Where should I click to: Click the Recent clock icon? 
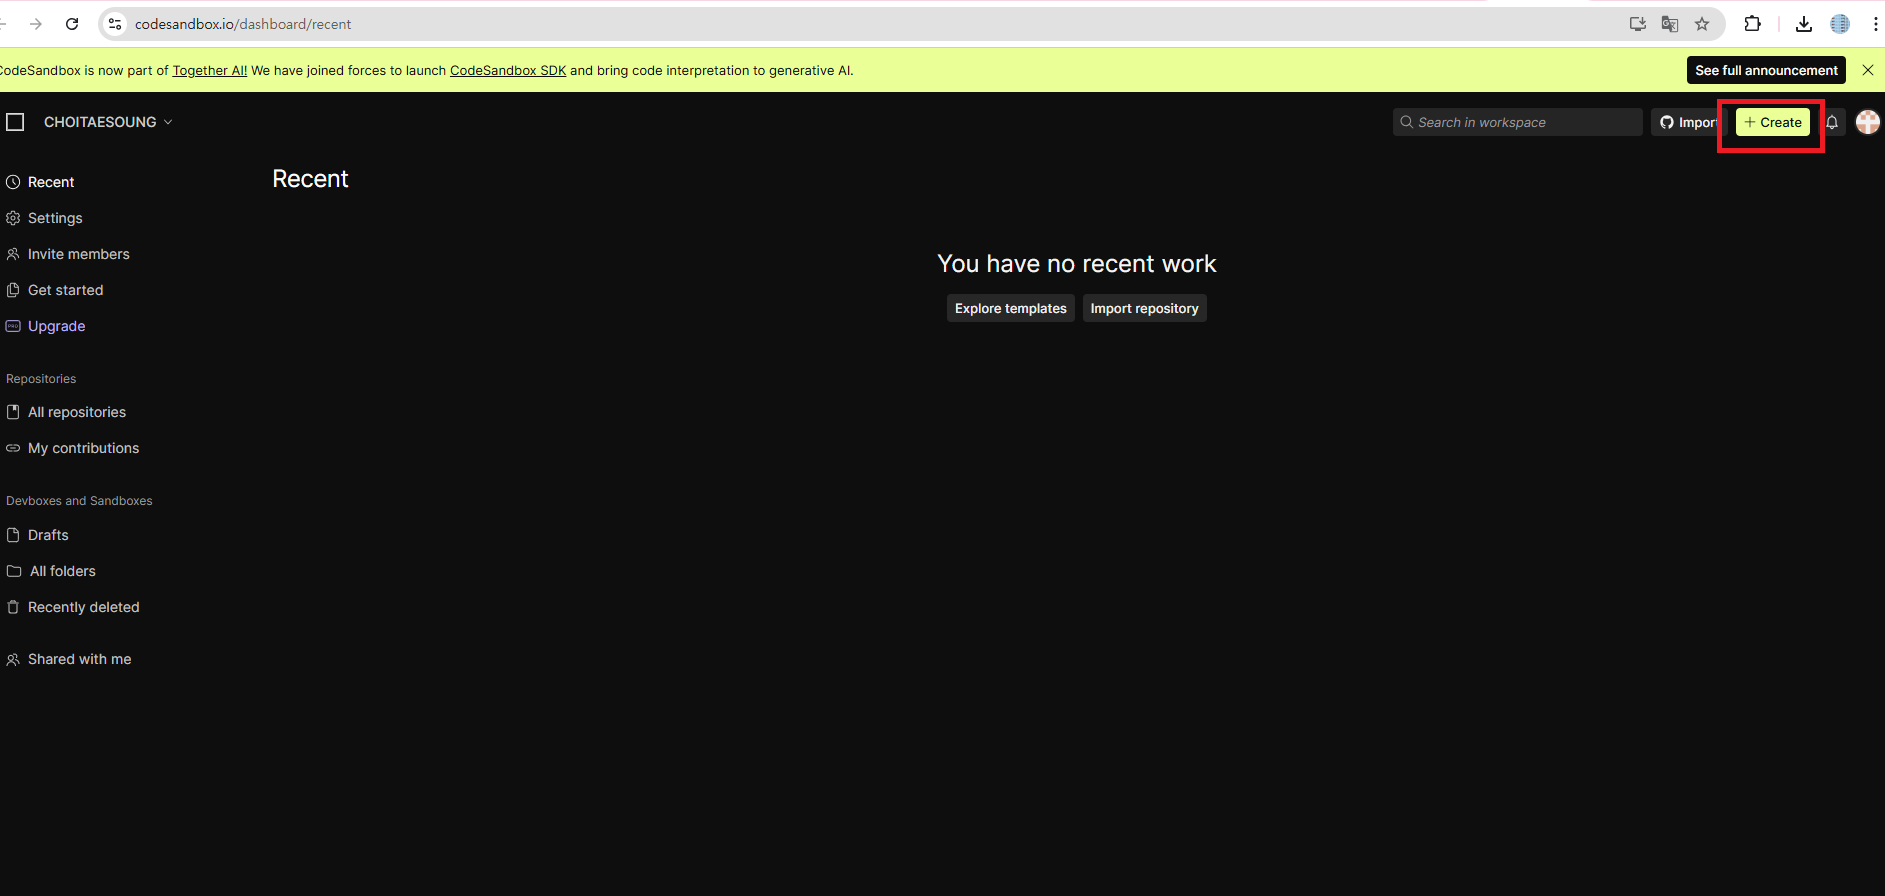pyautogui.click(x=13, y=182)
